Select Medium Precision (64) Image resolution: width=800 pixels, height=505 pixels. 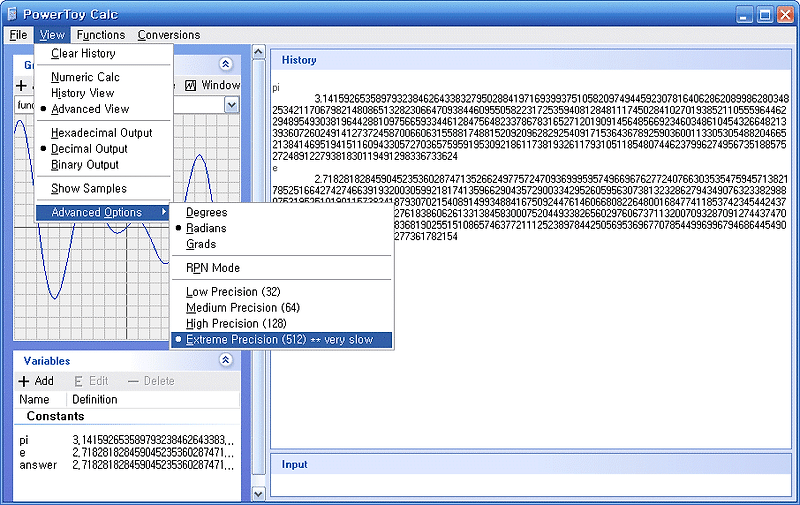click(x=282, y=308)
